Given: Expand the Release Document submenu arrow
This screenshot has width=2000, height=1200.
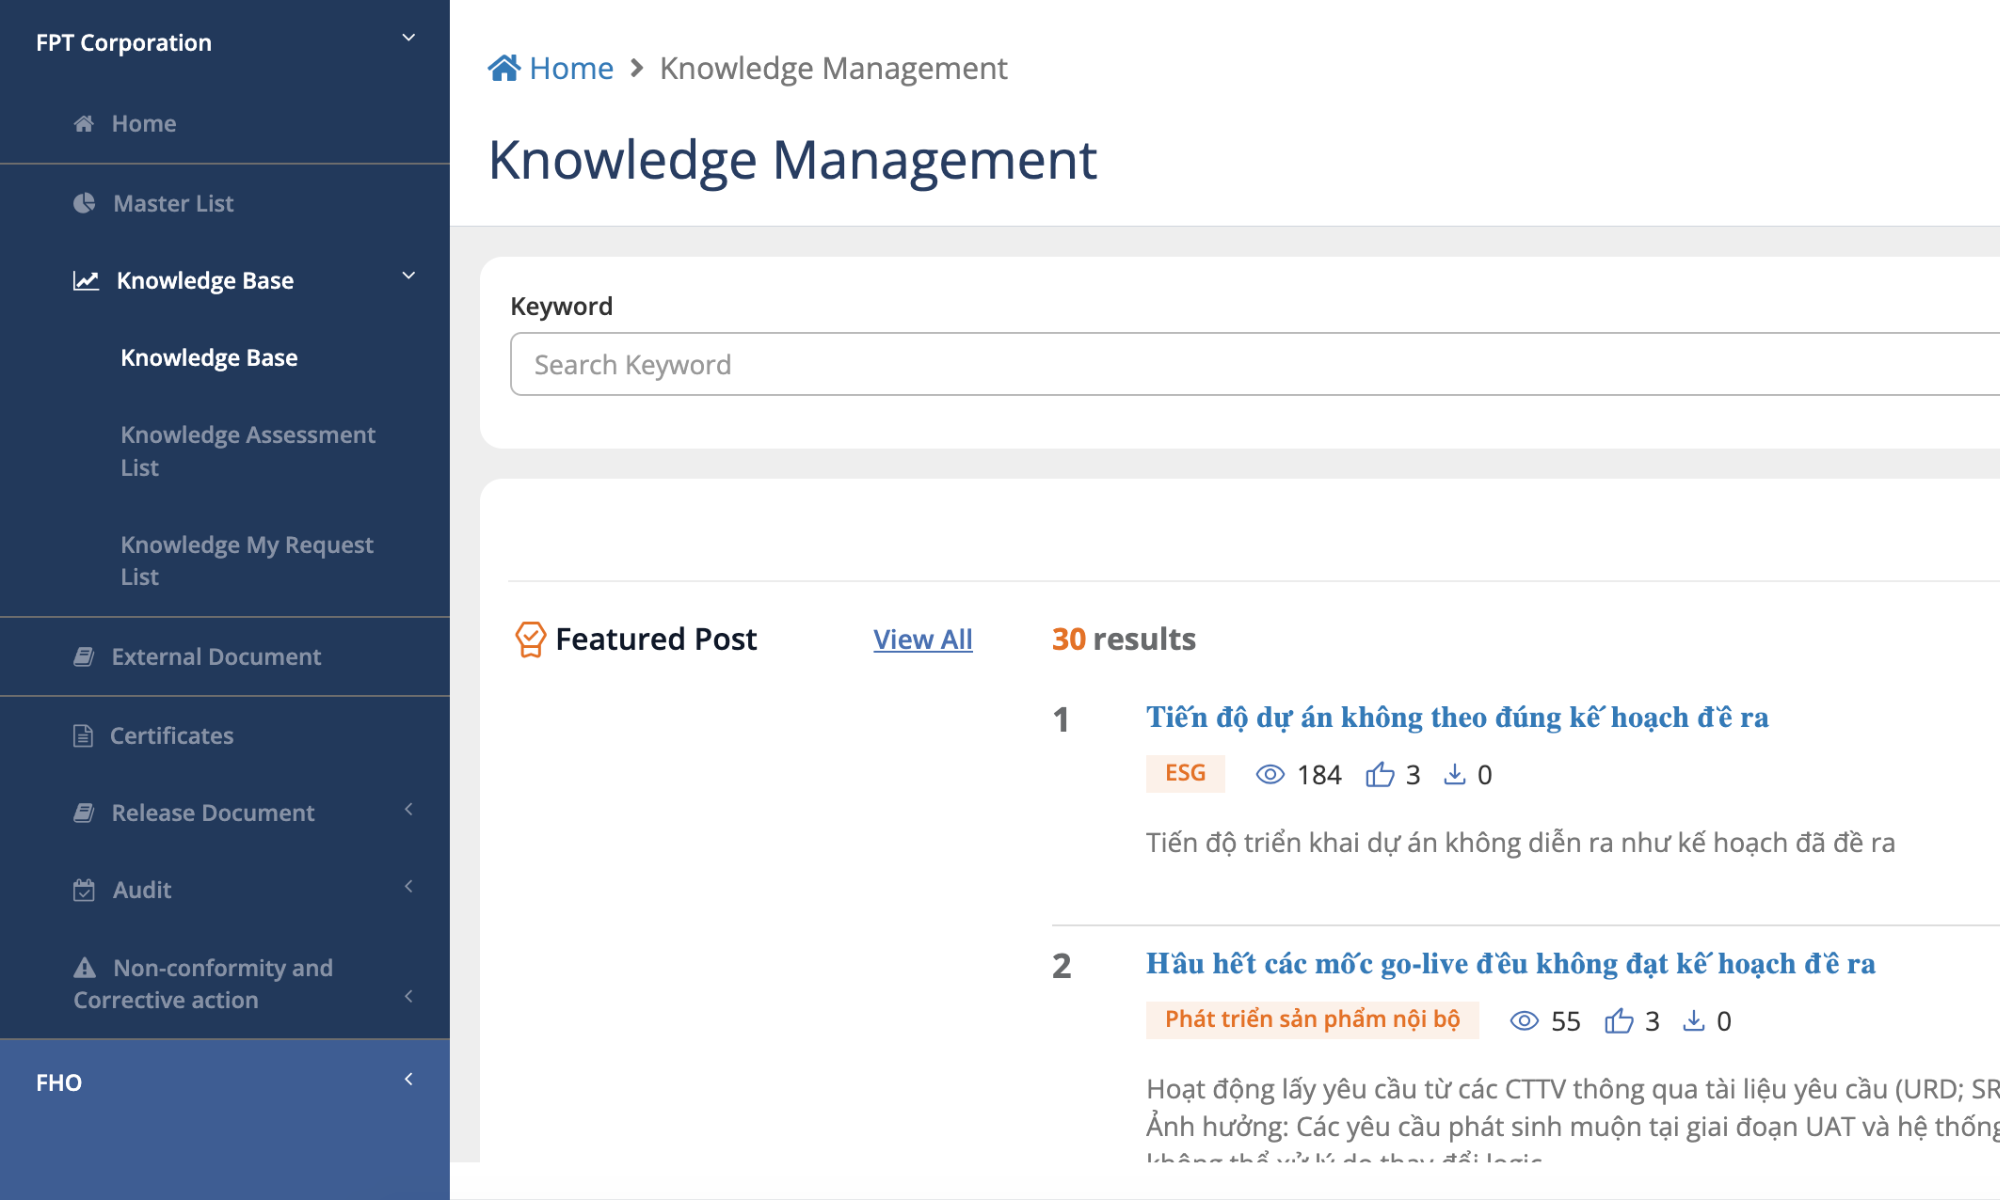Looking at the screenshot, I should click(408, 809).
